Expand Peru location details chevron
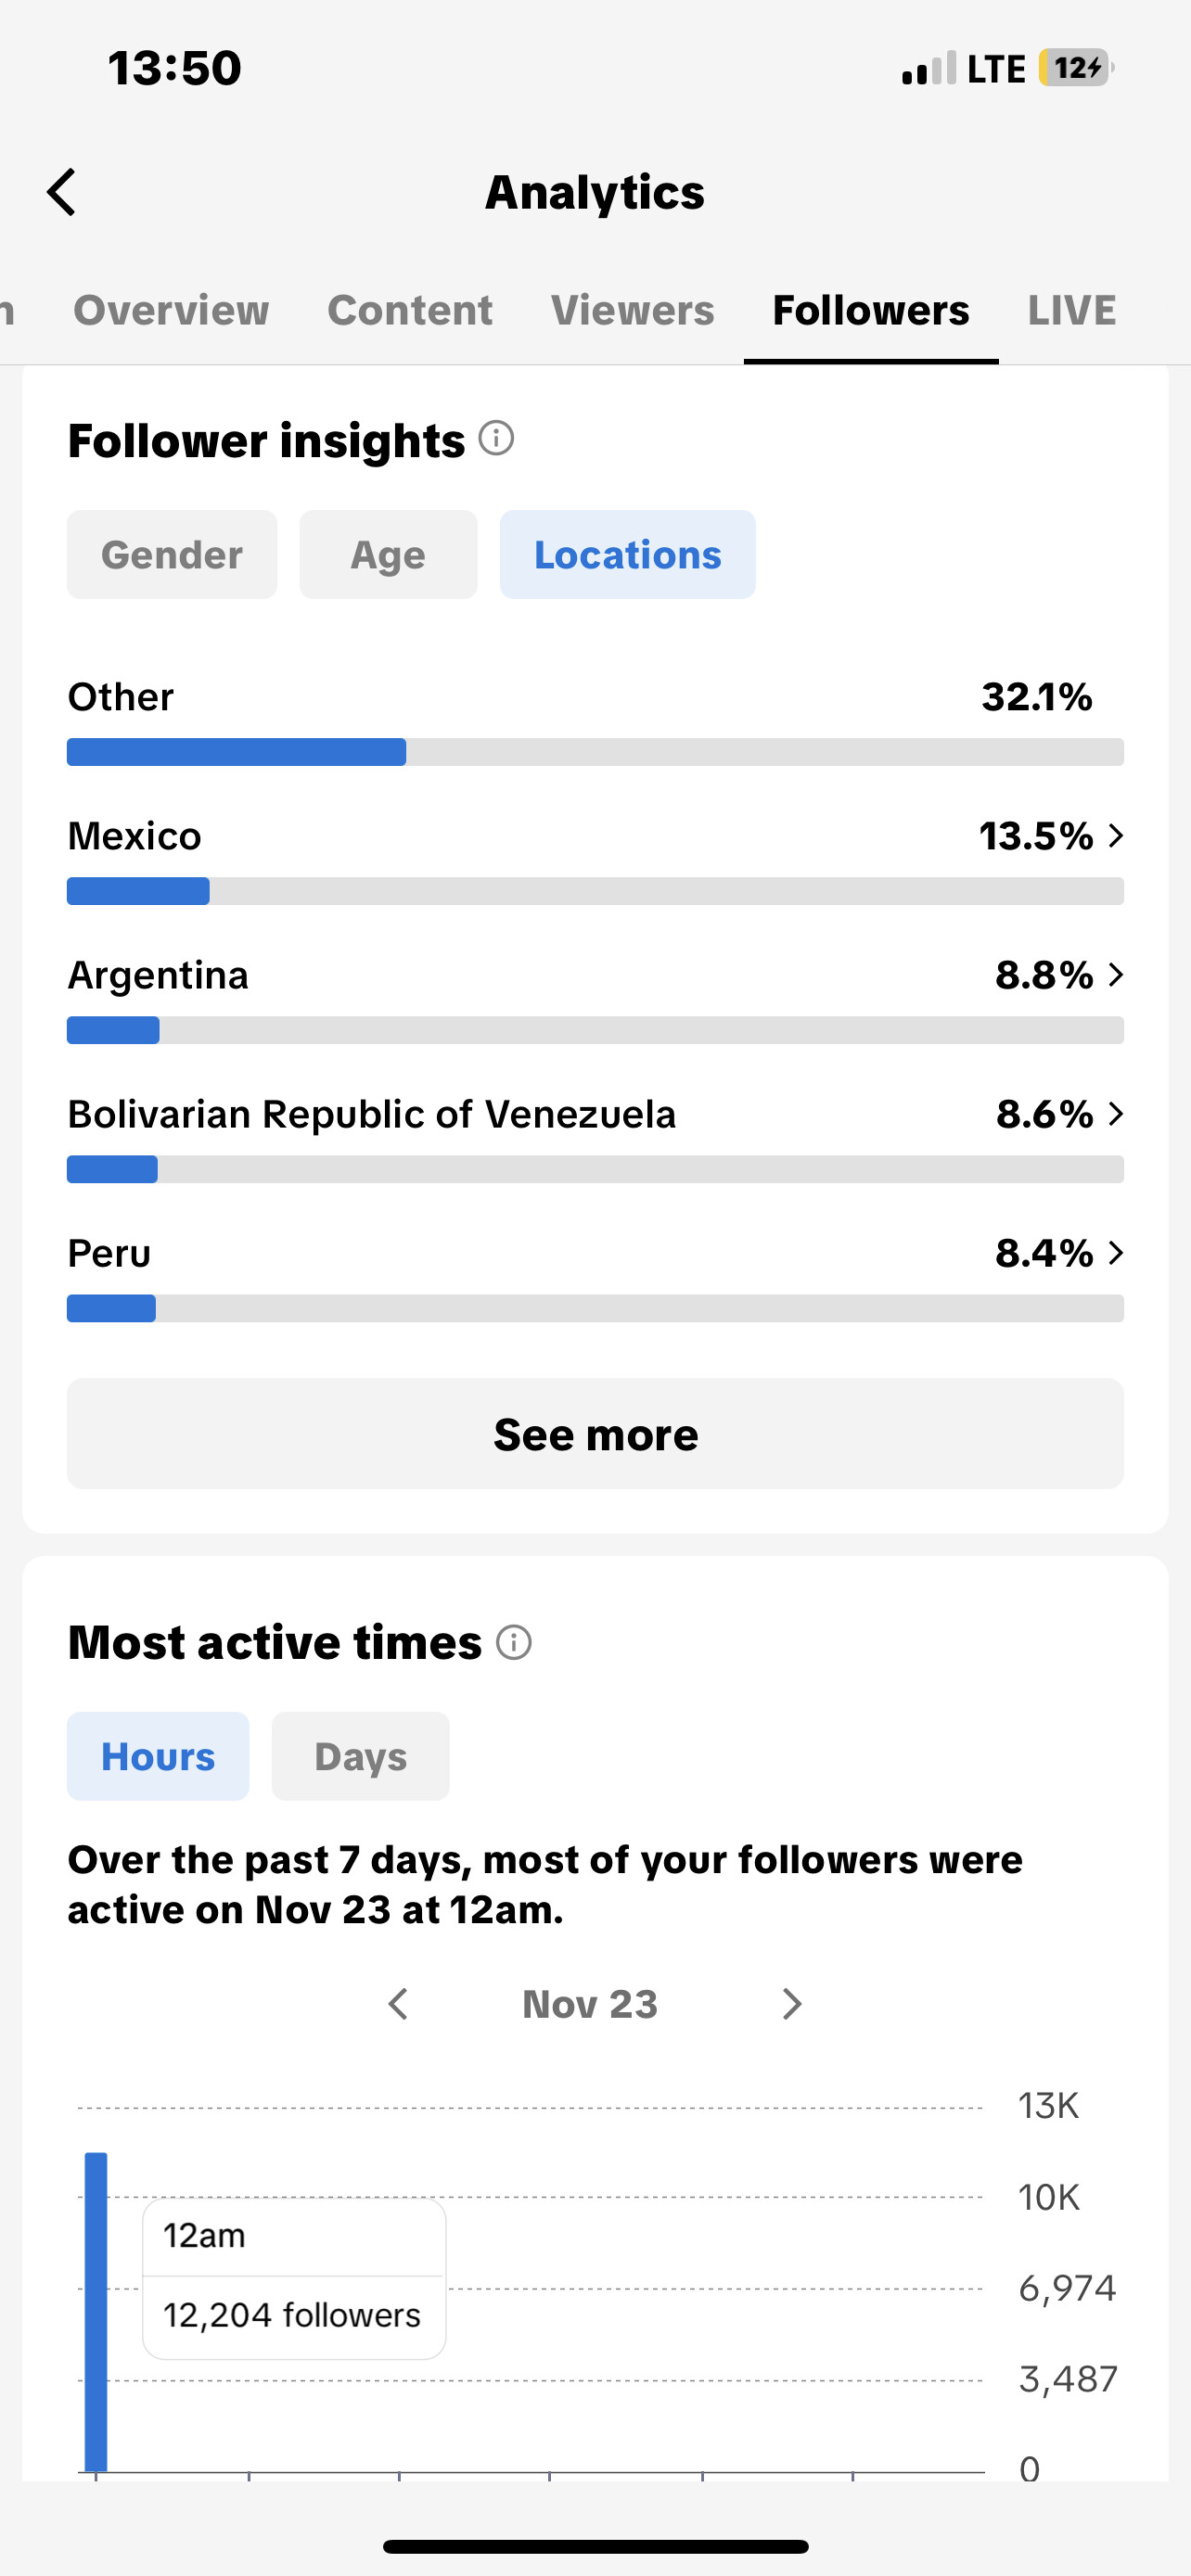This screenshot has width=1191, height=2576. 1116,1253
